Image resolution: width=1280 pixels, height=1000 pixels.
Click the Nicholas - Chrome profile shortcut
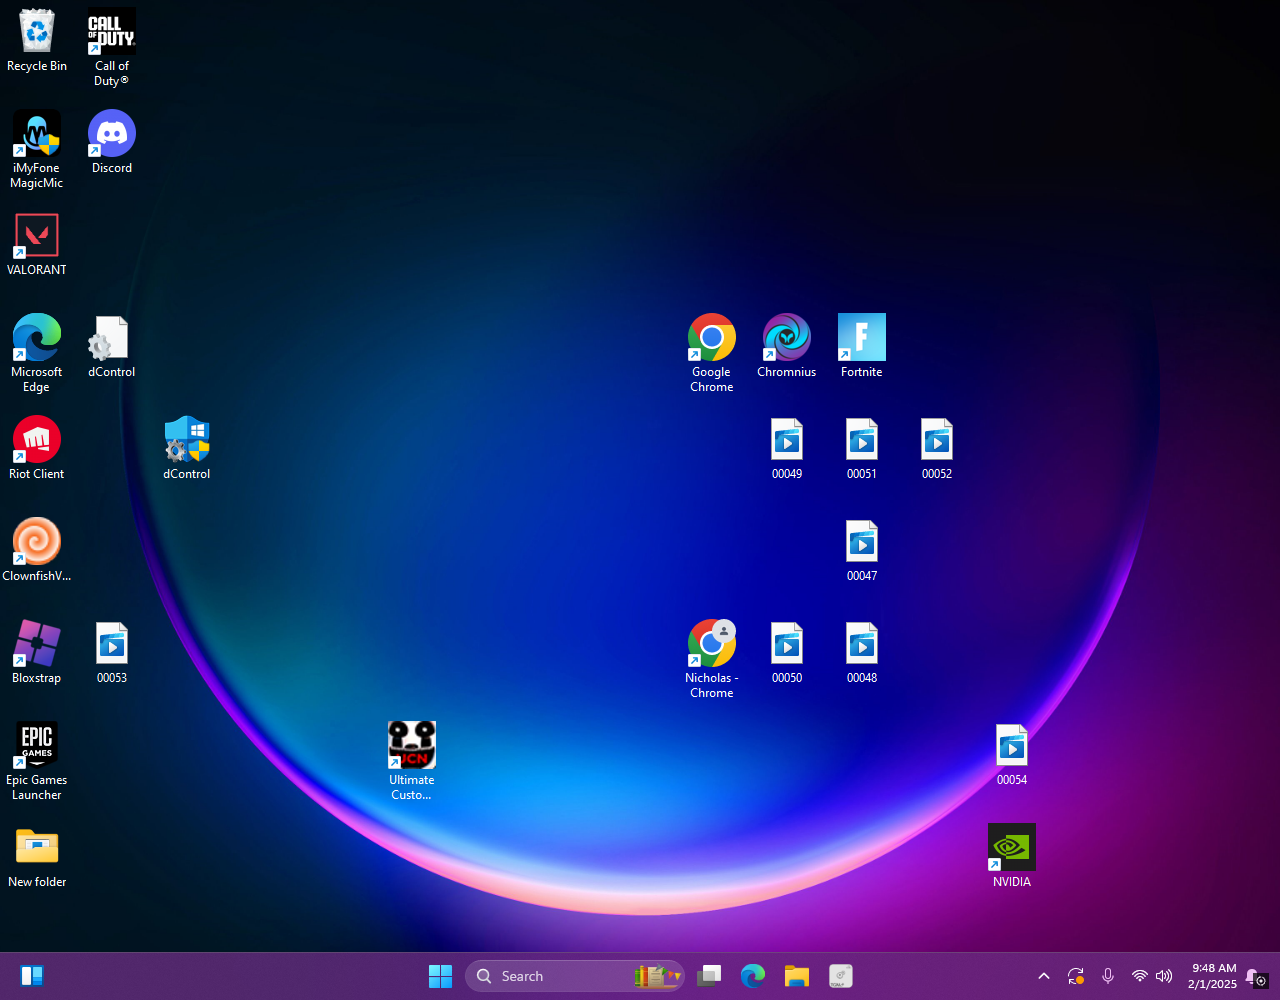[x=712, y=660]
